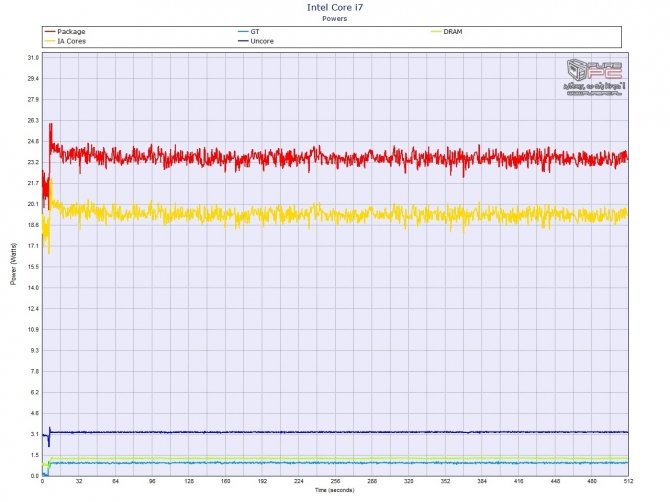Click the 31.0 value on the Y axis
This screenshot has height=502, width=670.
click(x=33, y=58)
